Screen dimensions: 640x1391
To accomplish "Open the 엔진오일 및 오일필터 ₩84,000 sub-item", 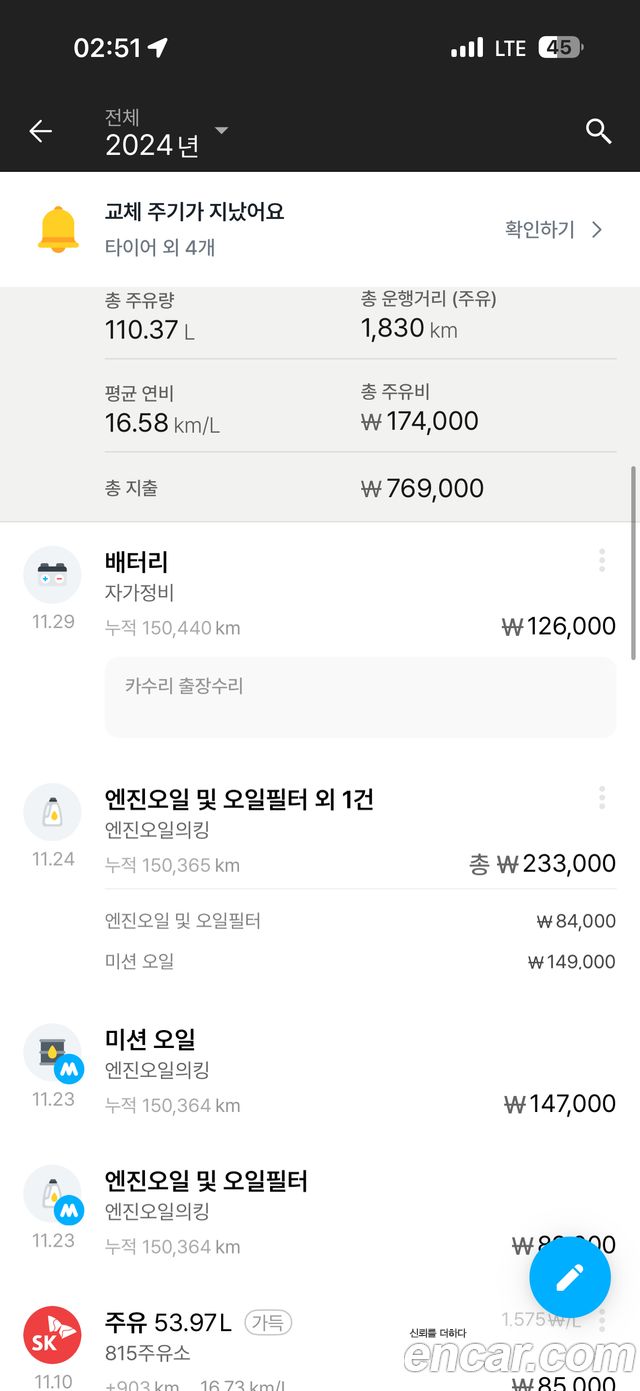I will (x=360, y=921).
